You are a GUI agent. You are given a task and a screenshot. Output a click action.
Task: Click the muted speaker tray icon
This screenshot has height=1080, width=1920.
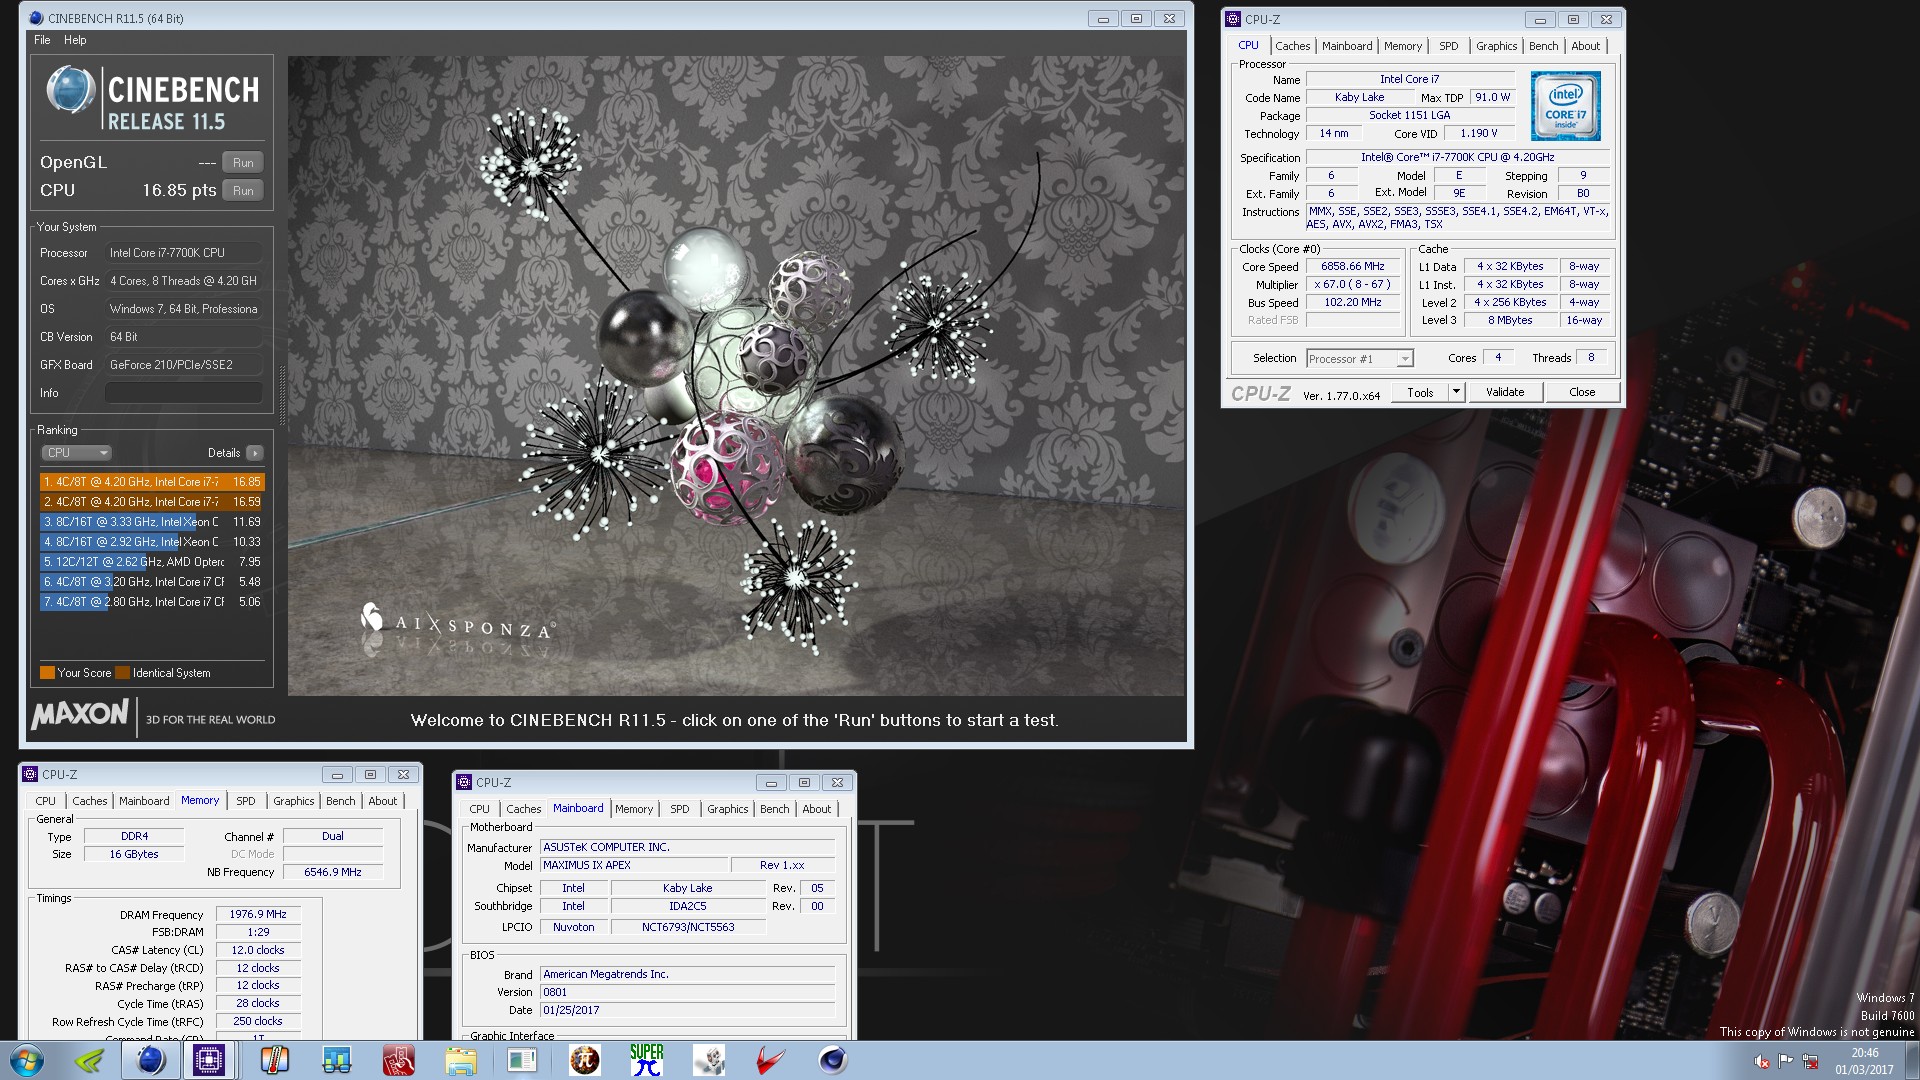click(1762, 1061)
